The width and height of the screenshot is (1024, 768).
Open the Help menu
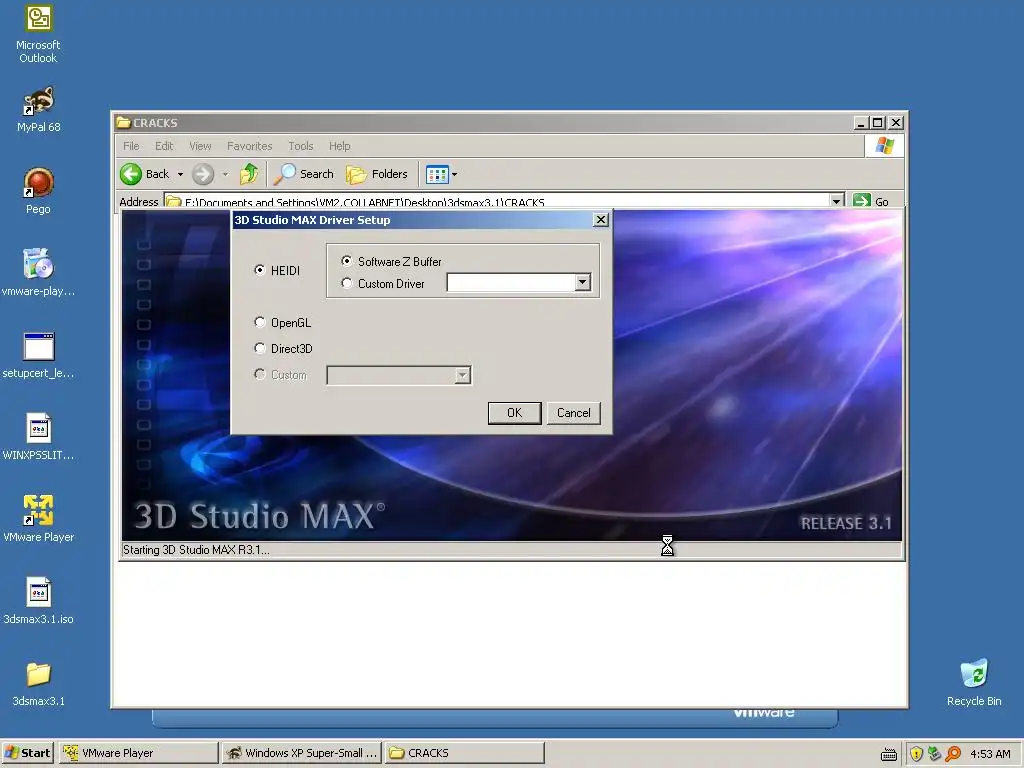point(340,146)
